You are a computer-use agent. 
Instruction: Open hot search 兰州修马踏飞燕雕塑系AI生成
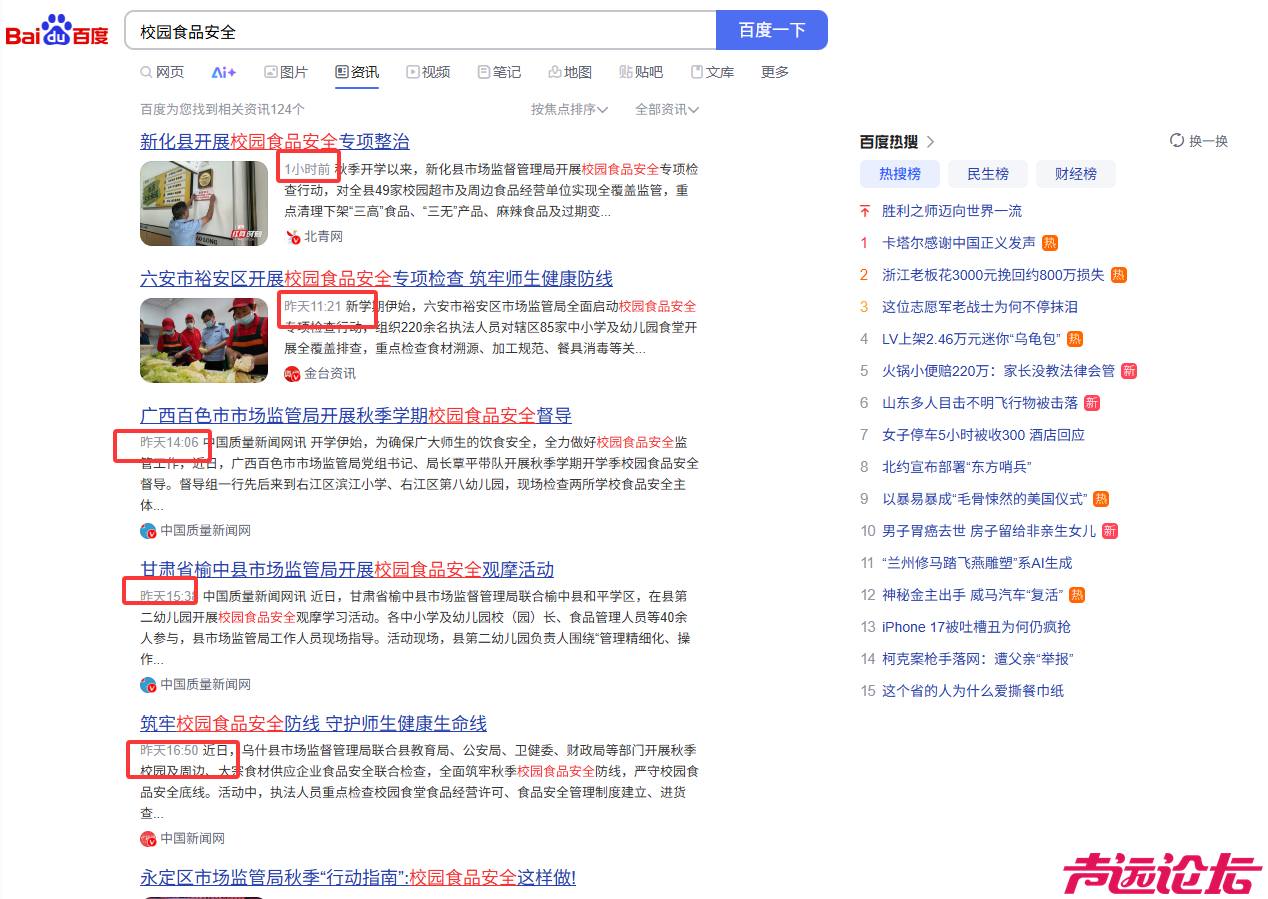977,563
